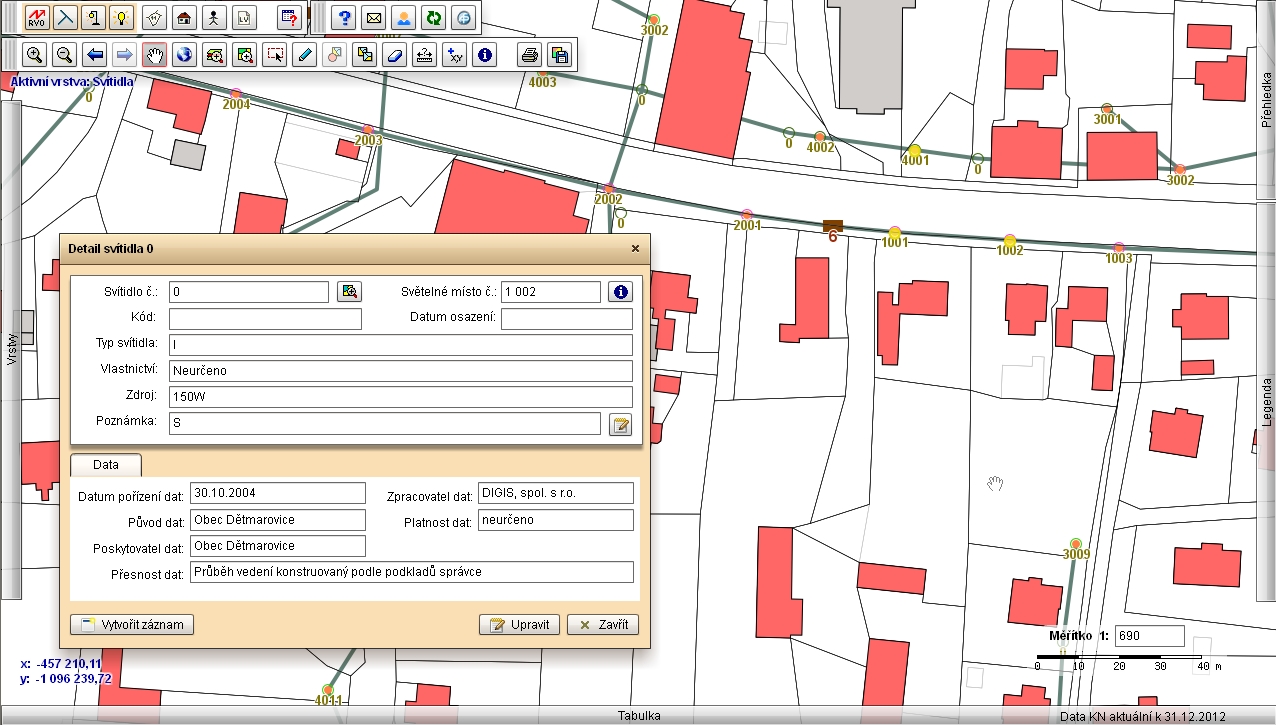The image size is (1276, 725).
Task: Pick the rectangle selection tool
Action: tap(274, 55)
